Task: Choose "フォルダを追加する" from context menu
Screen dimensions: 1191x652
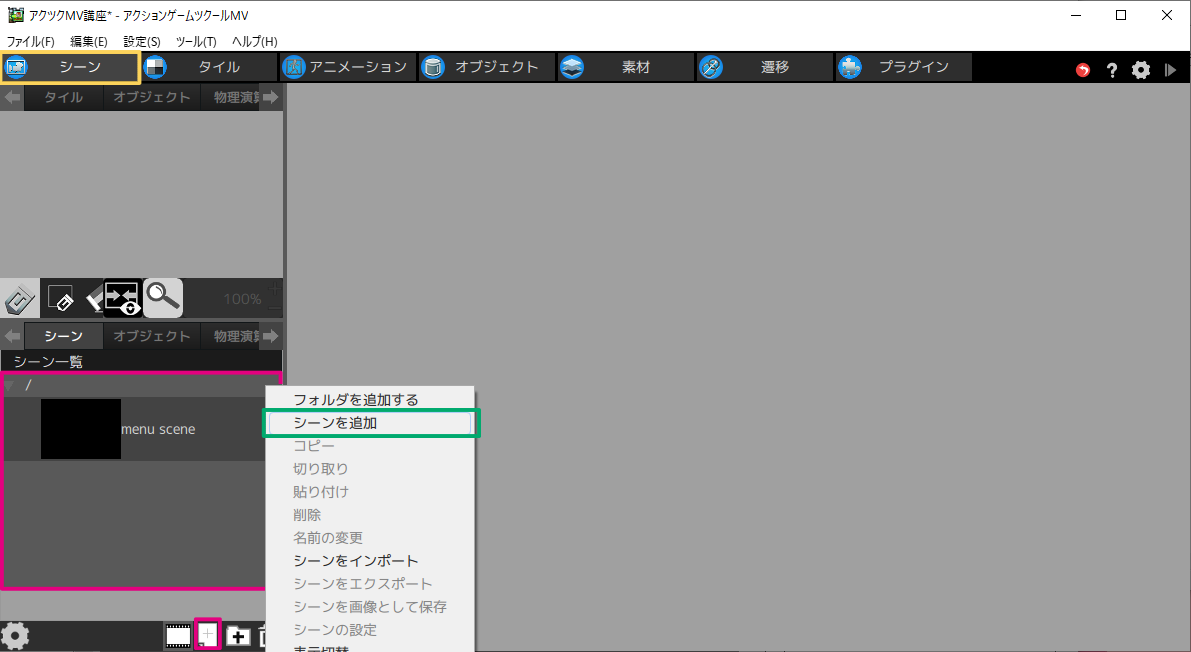Action: [355, 400]
